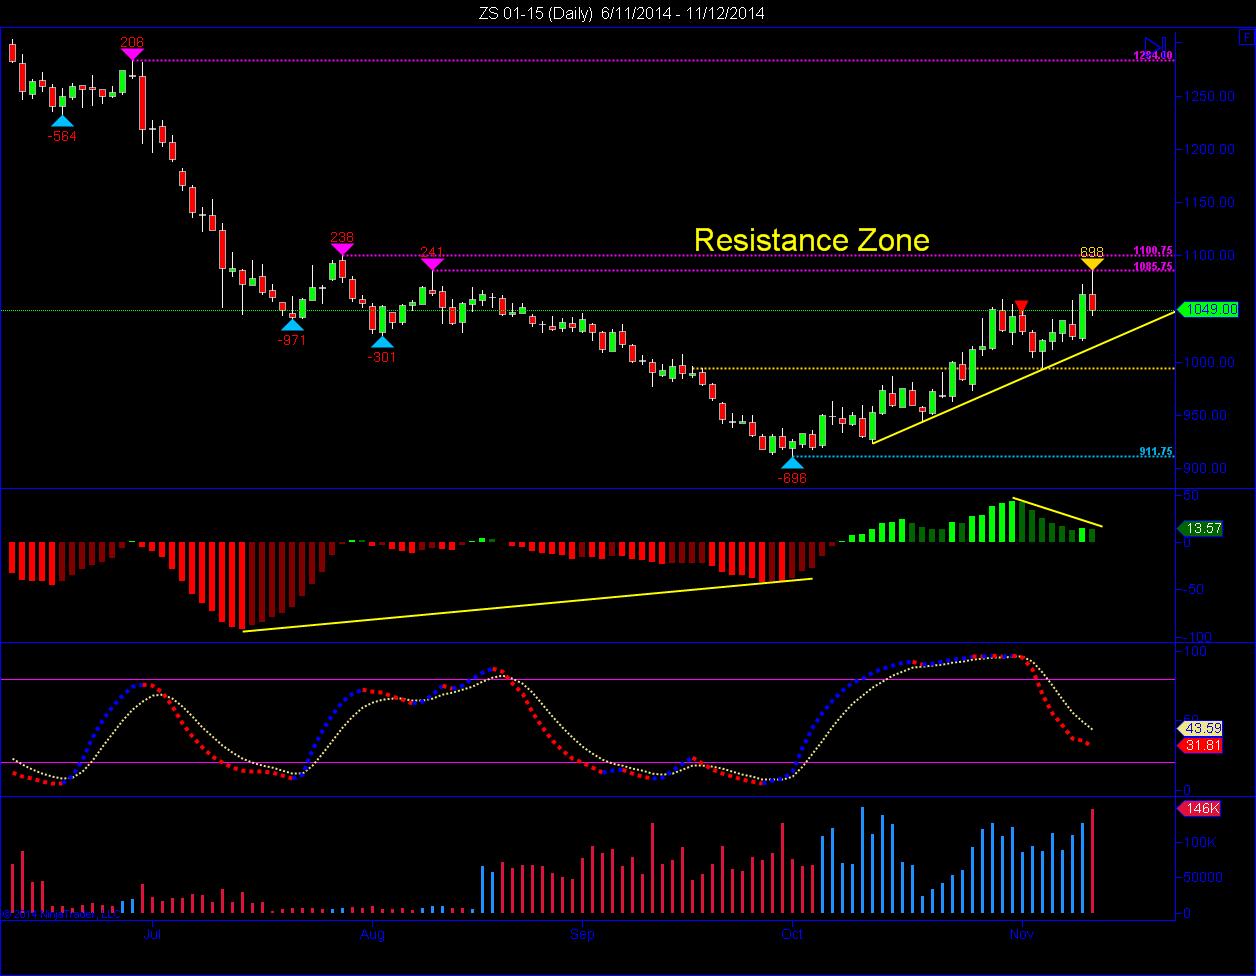
Task: Select the 'Resistance Zone' text annotation
Action: click(x=812, y=240)
